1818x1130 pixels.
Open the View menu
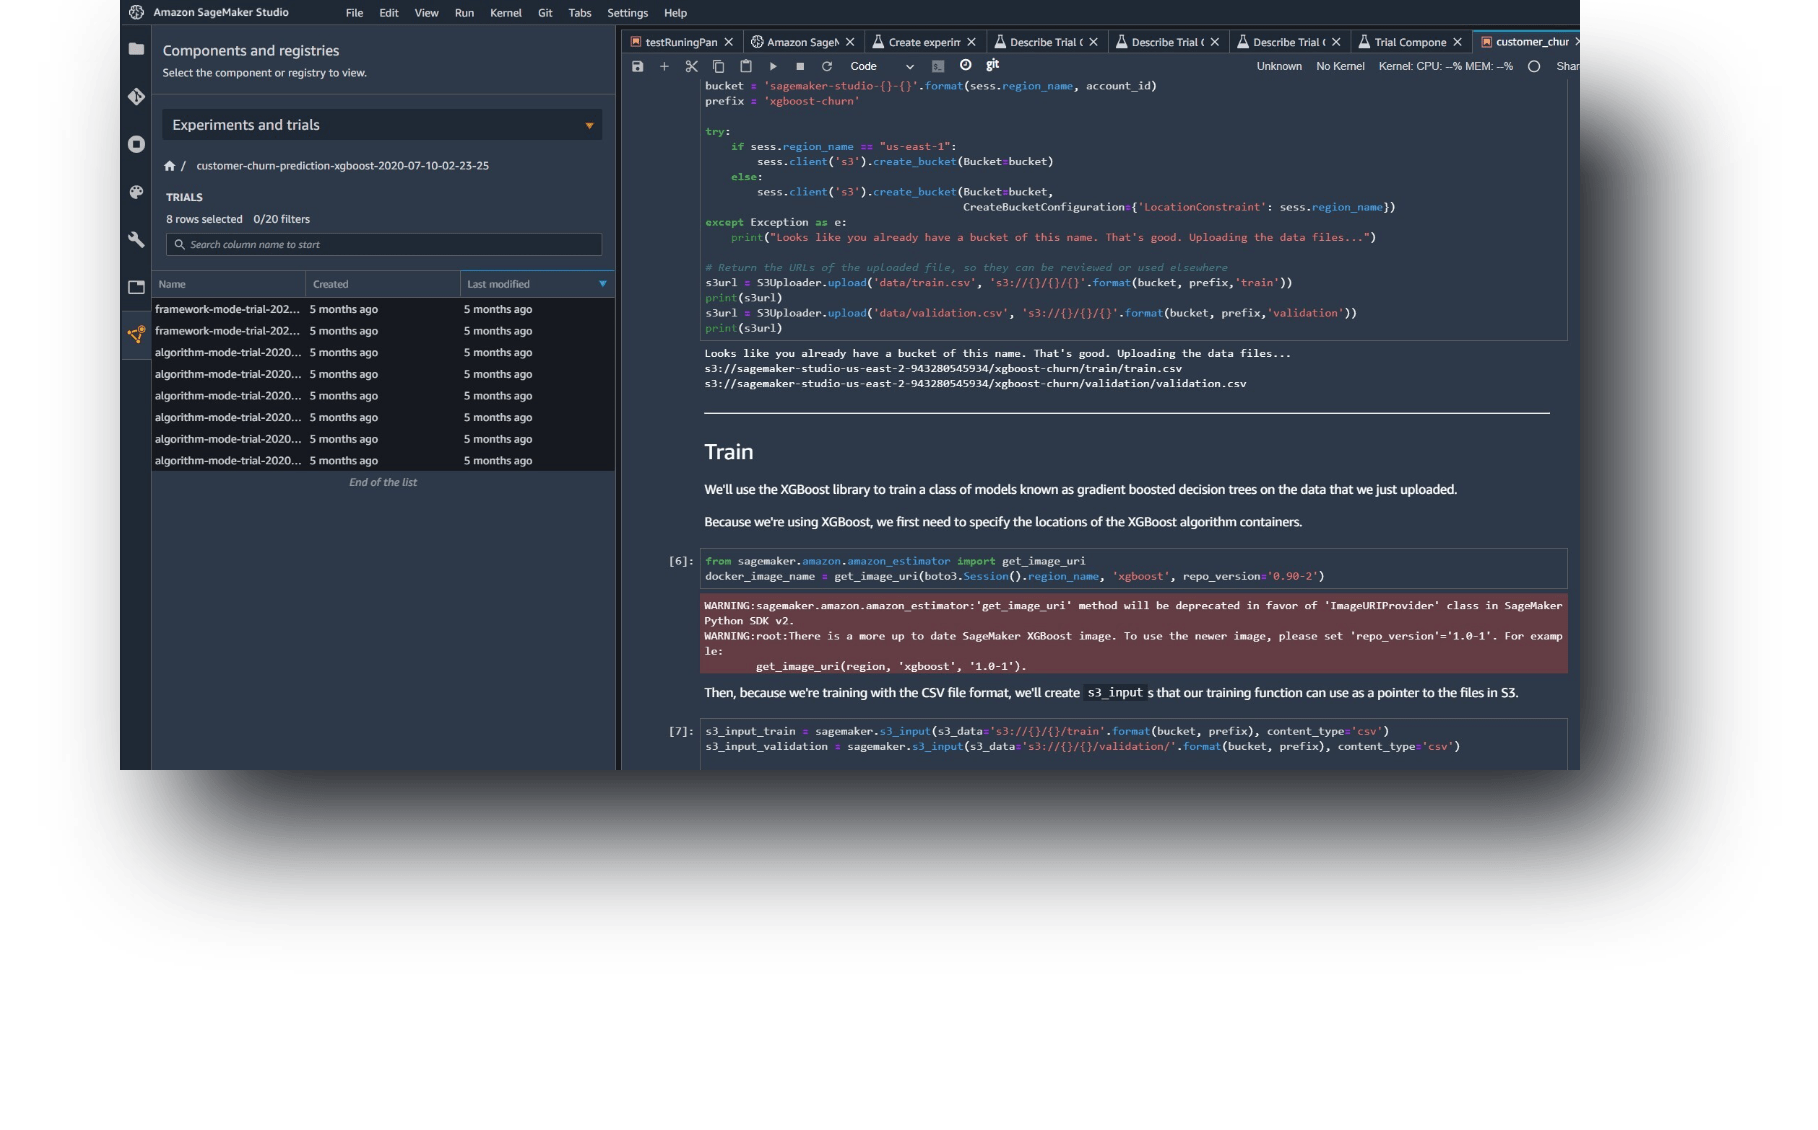click(x=427, y=13)
